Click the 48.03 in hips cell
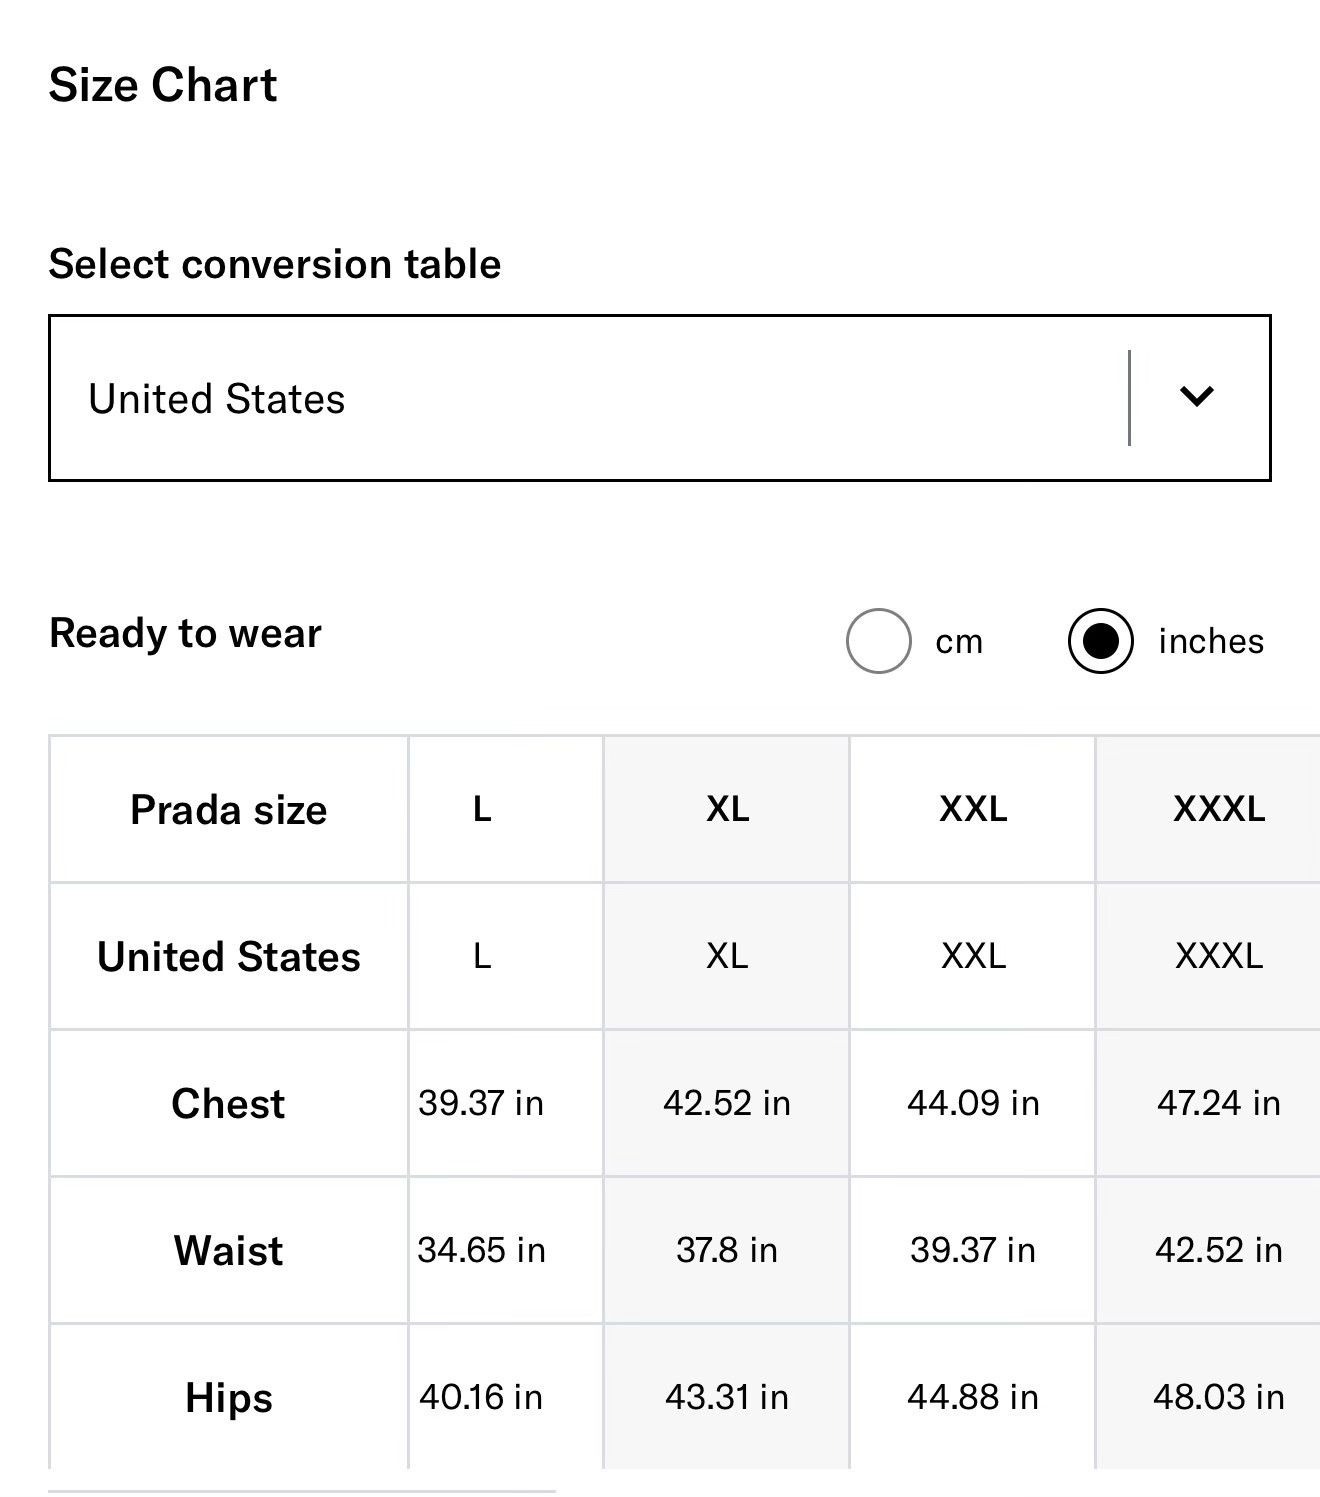Viewport: 1320px width, 1497px height. point(1218,1397)
